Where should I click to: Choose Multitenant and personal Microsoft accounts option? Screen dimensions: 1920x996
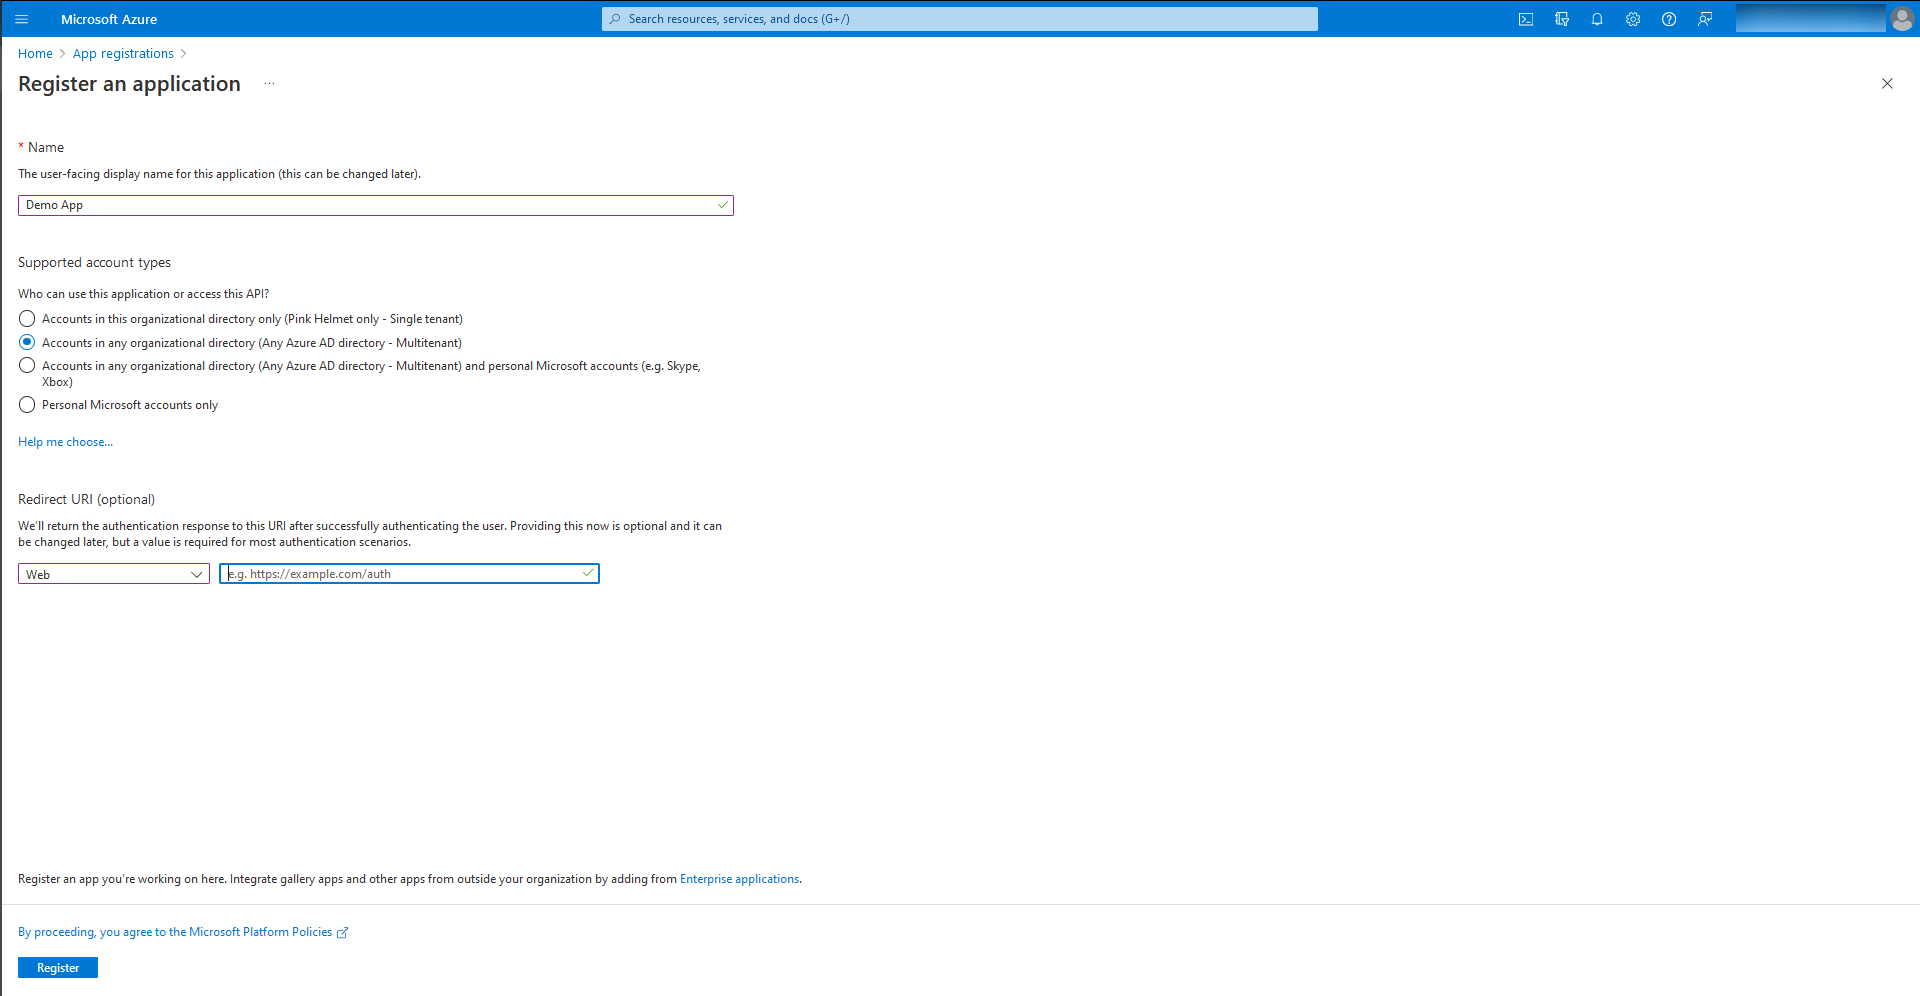tap(27, 365)
